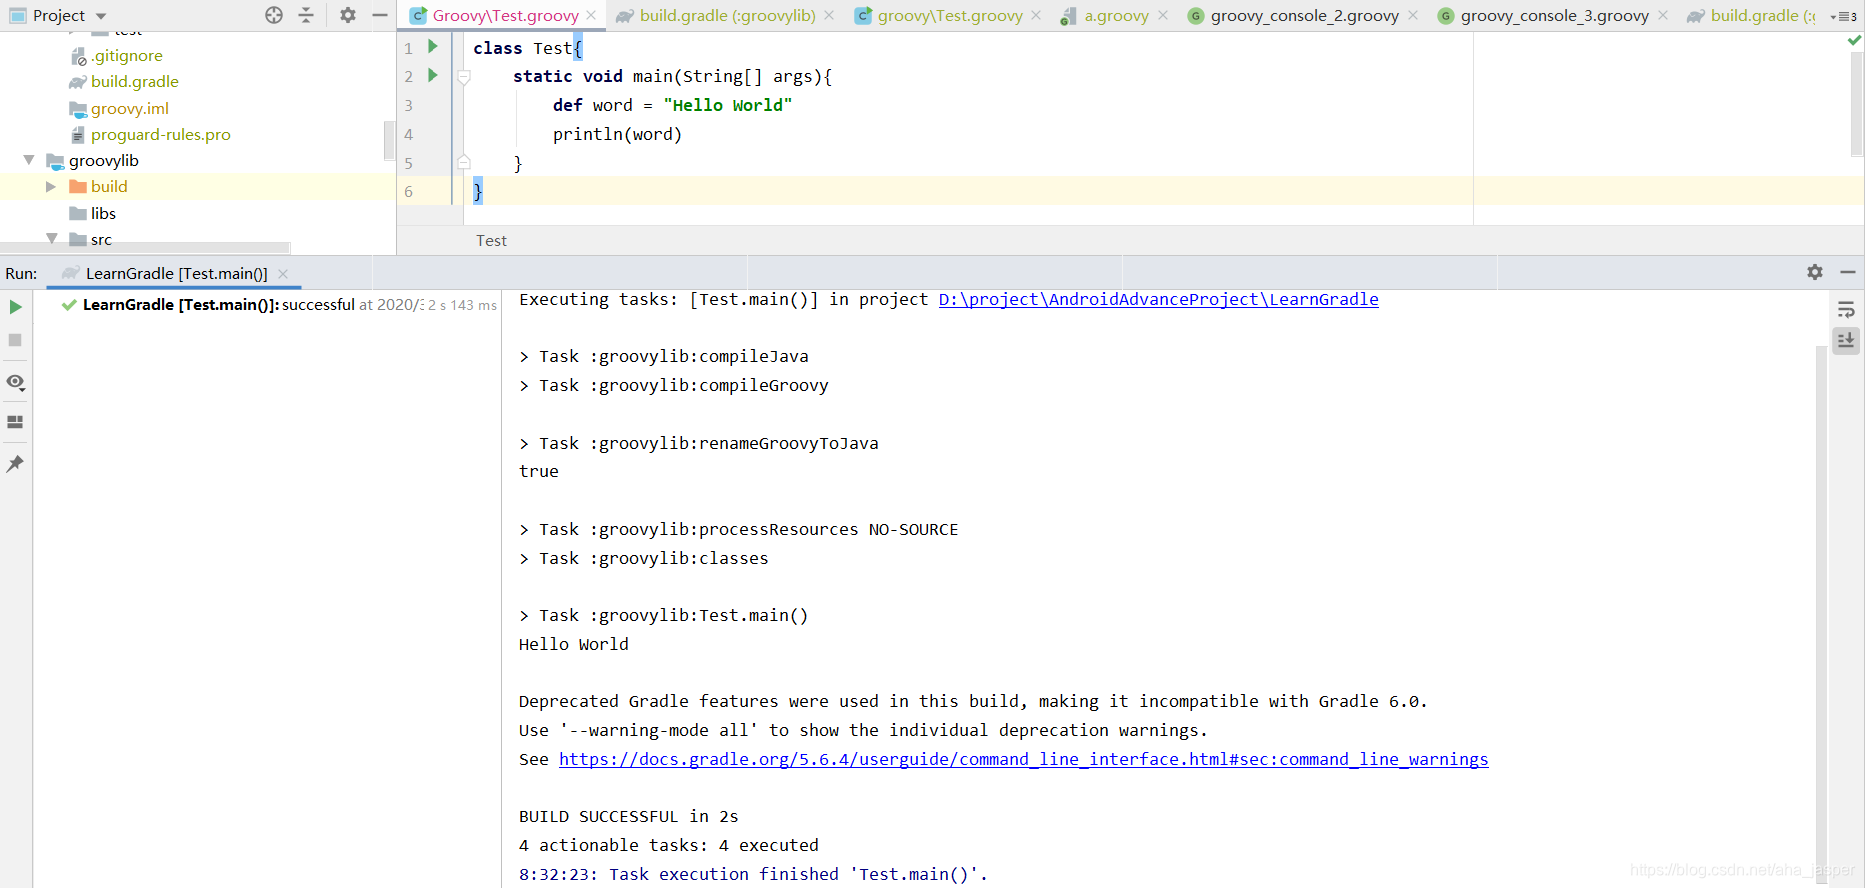The image size is (1865, 888).
Task: Close build.gradle (:groovylib) tab
Action: point(829,15)
